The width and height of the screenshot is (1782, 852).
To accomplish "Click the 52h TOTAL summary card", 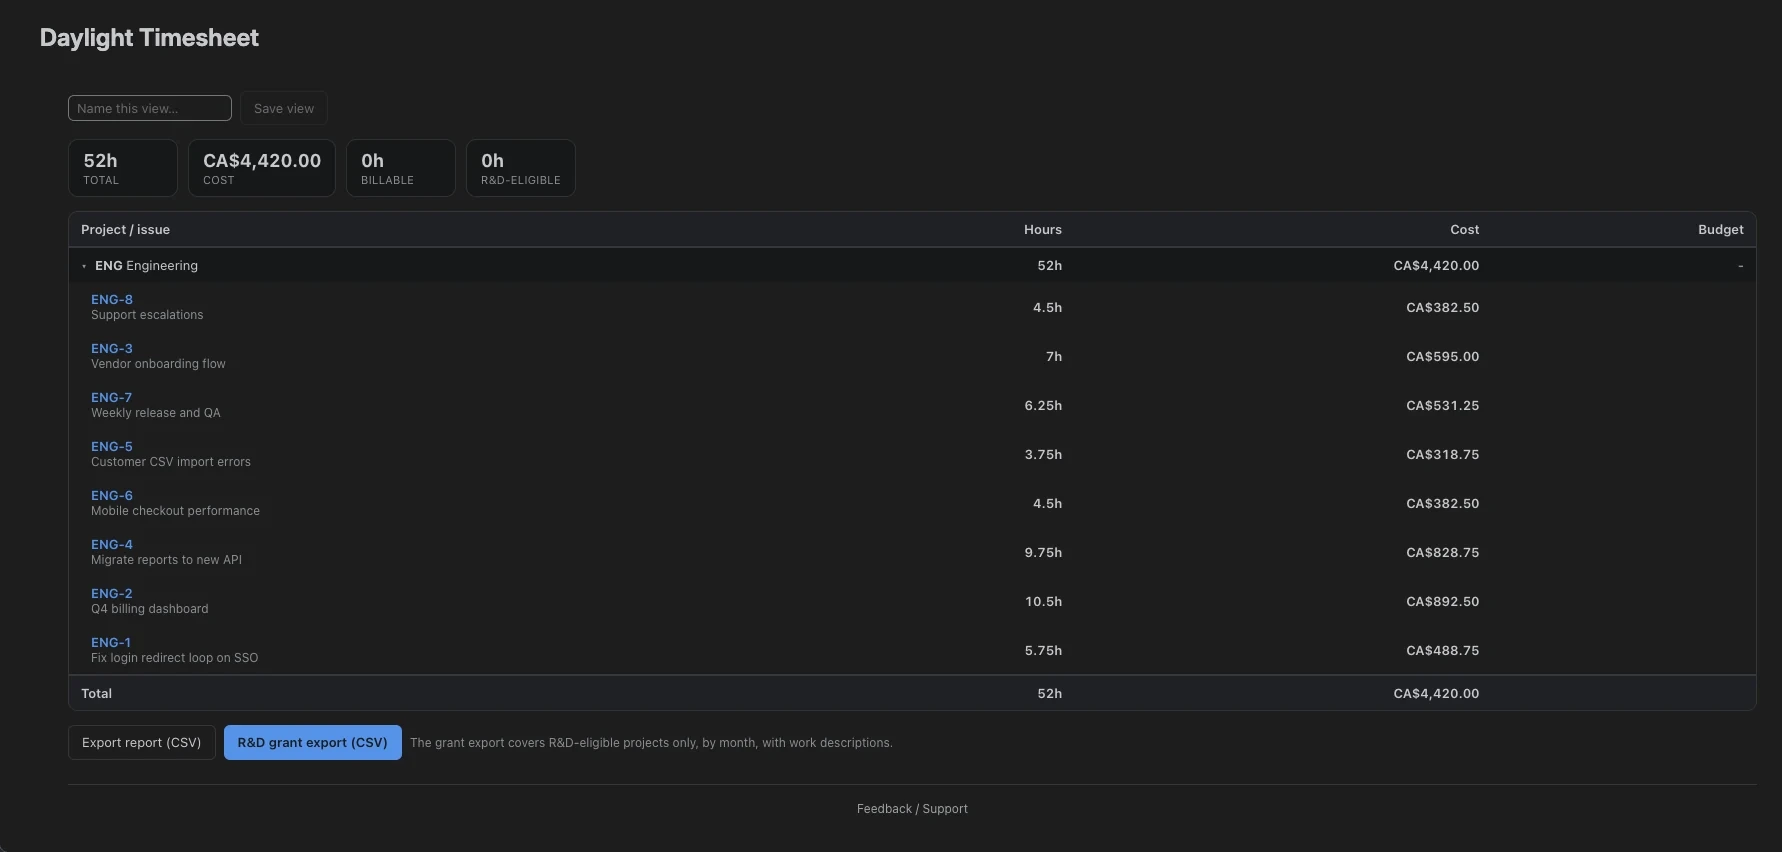I will point(123,168).
